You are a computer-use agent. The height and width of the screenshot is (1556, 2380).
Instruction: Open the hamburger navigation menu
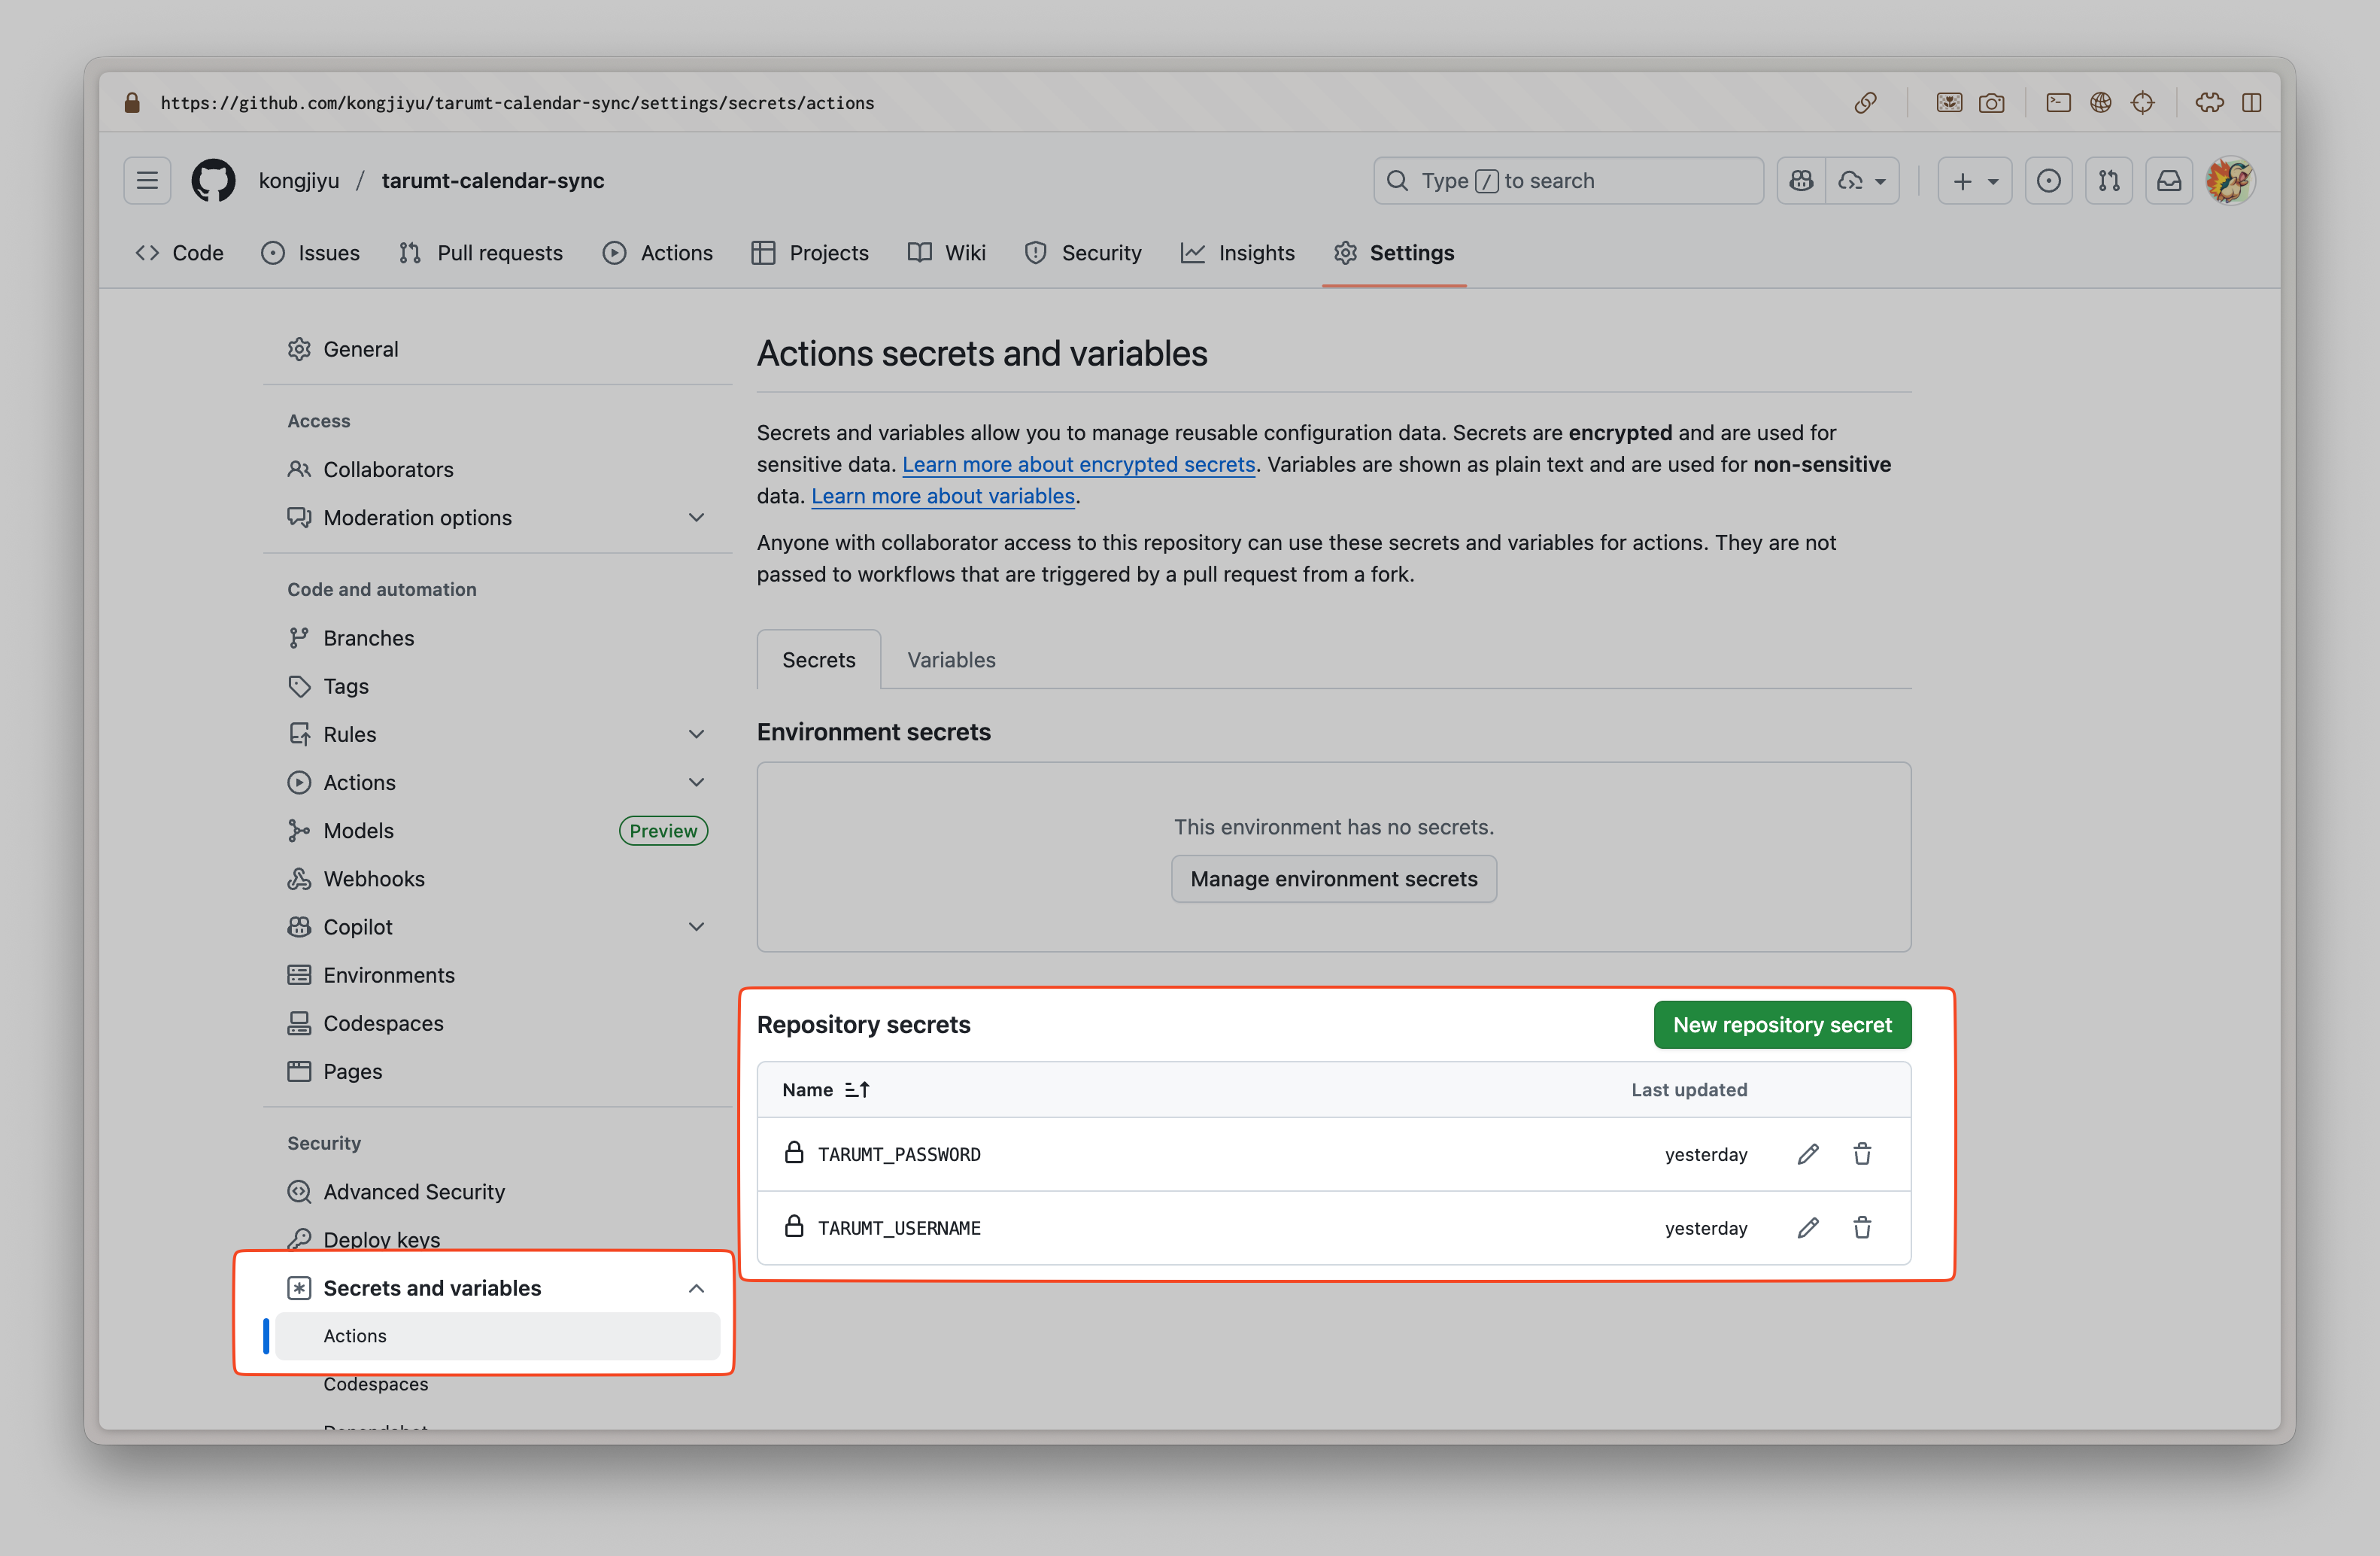(x=147, y=181)
